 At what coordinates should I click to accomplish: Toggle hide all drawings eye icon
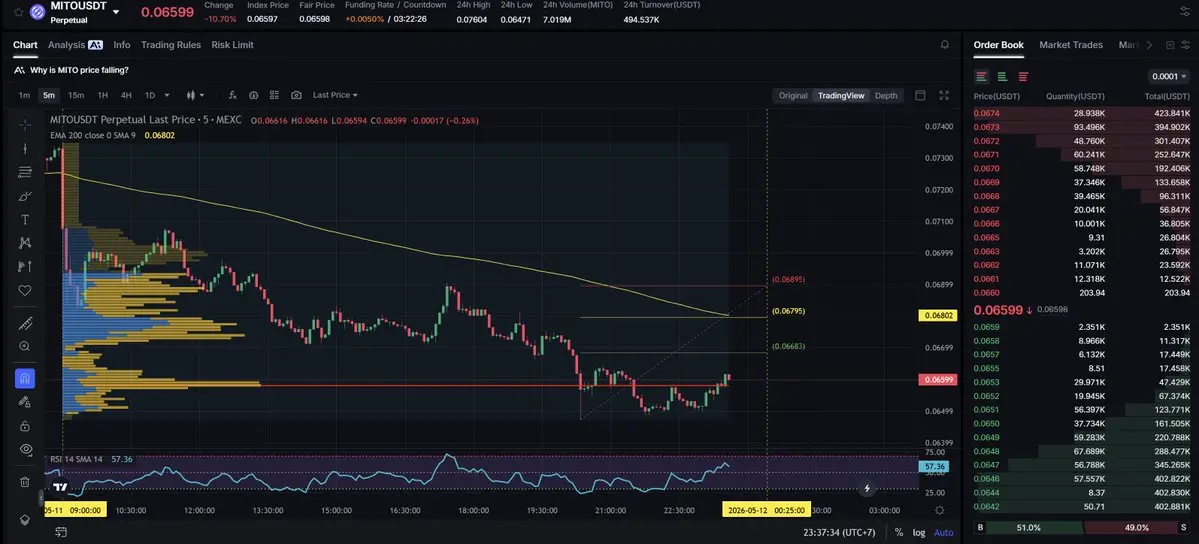click(24, 449)
